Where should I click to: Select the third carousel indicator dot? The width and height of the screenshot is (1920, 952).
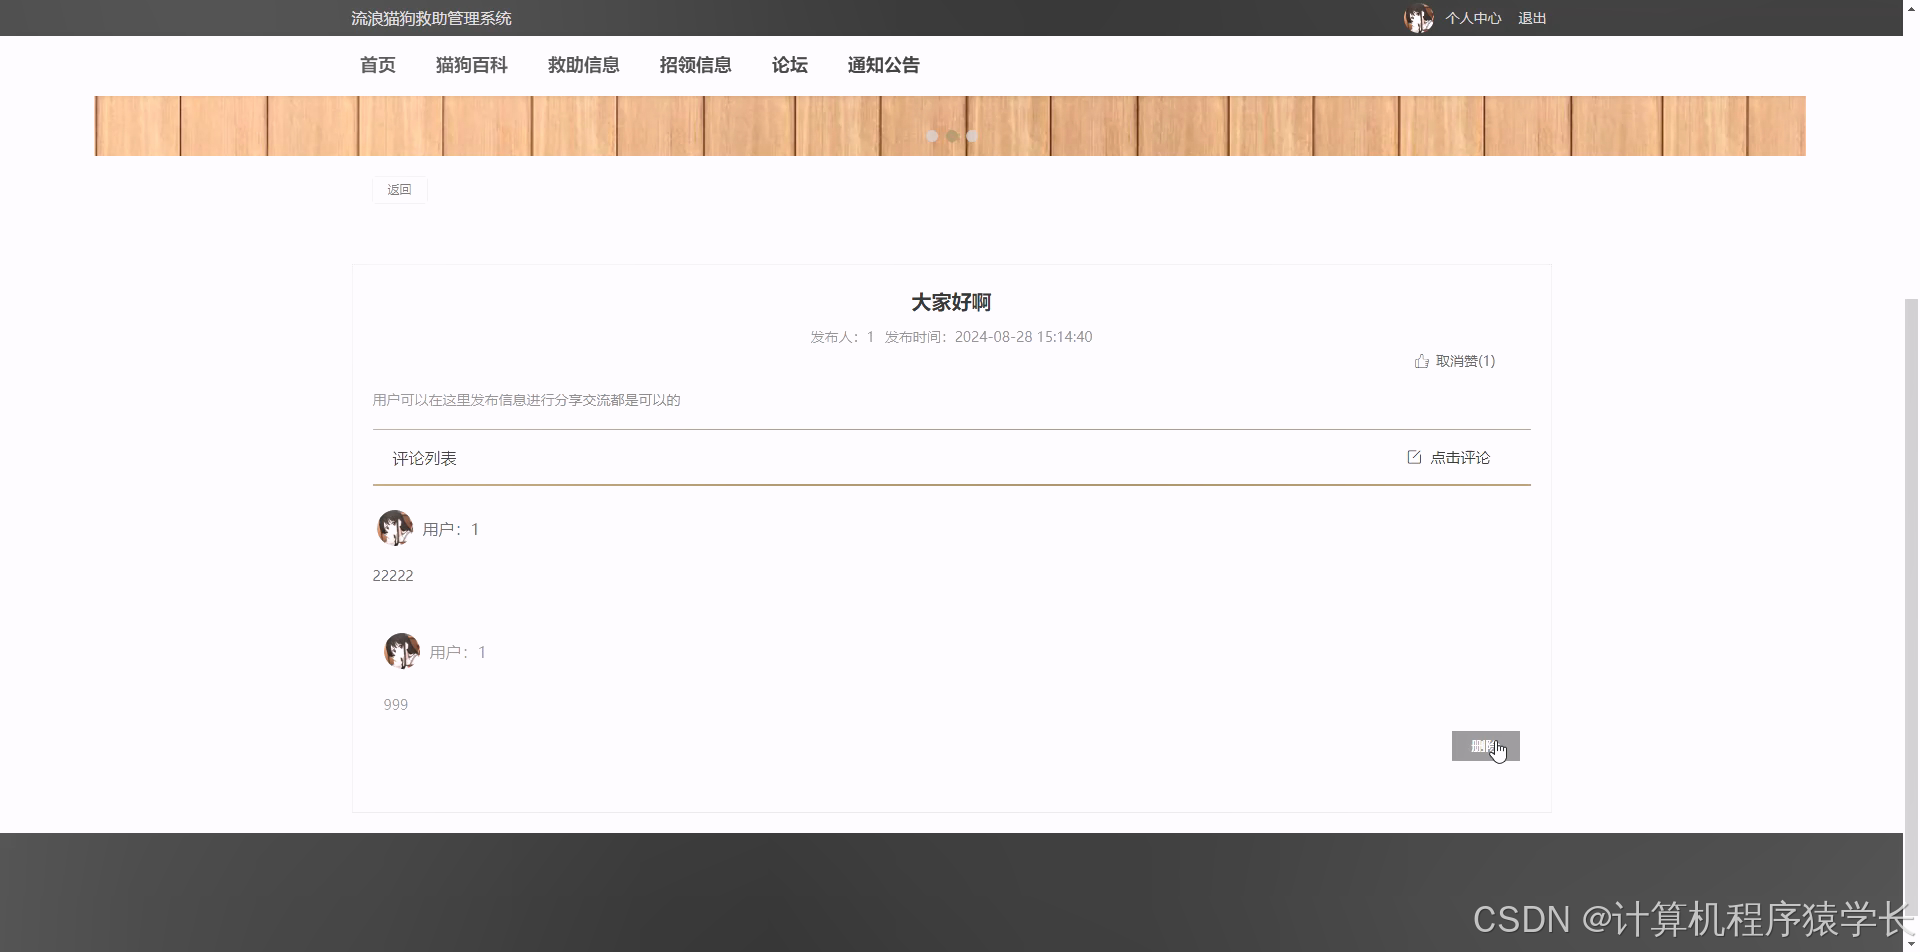point(971,136)
